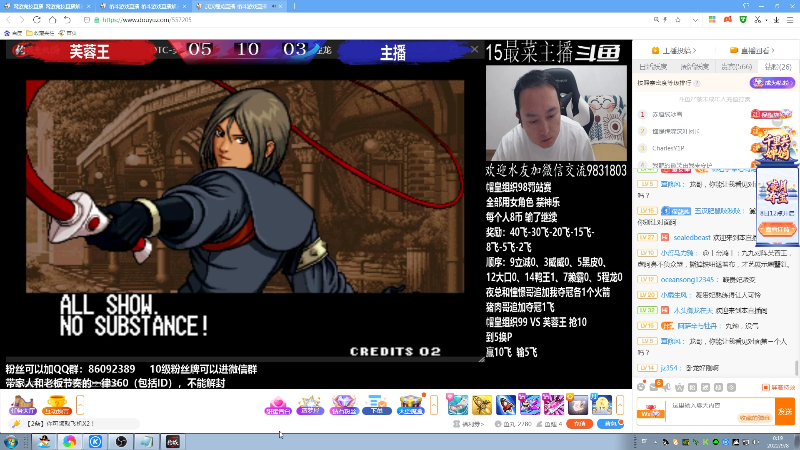This screenshot has height=450, width=800.
Task: Open the colorful grid extension icon
Action: 712,19
